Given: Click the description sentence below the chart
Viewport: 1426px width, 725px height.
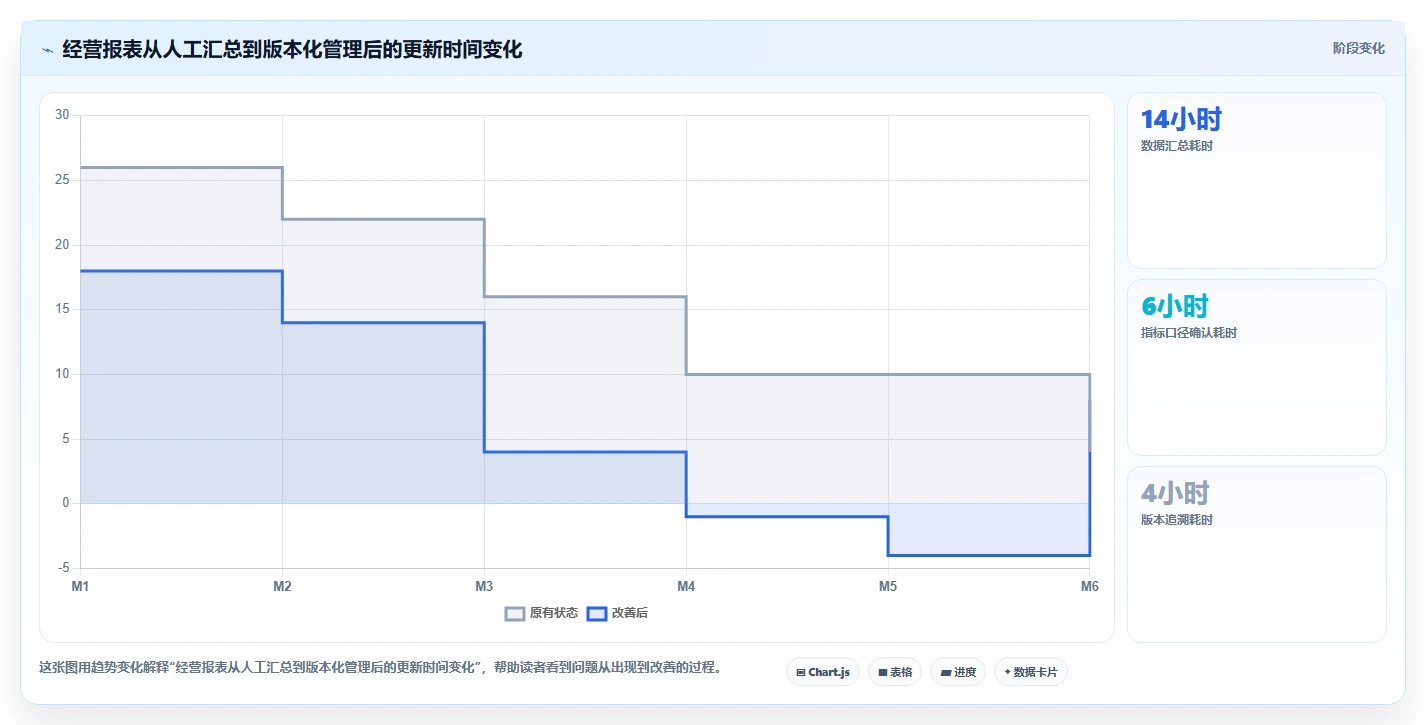Looking at the screenshot, I should [x=381, y=668].
